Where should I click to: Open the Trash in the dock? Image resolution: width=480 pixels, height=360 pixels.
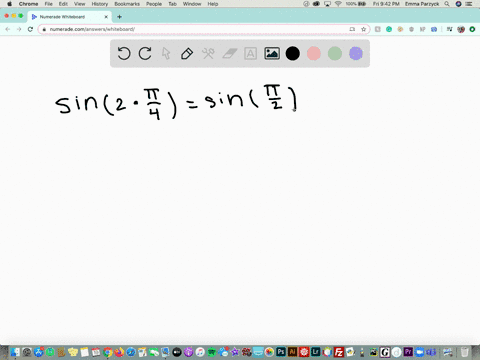point(464,352)
